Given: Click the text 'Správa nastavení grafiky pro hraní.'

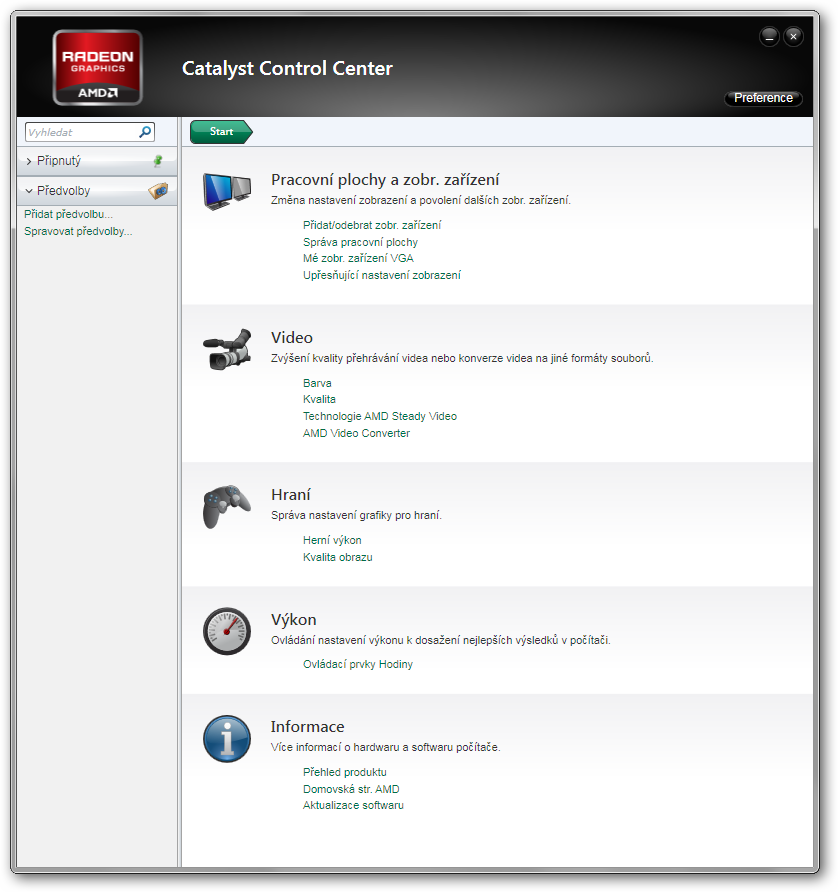Looking at the screenshot, I should tap(356, 515).
